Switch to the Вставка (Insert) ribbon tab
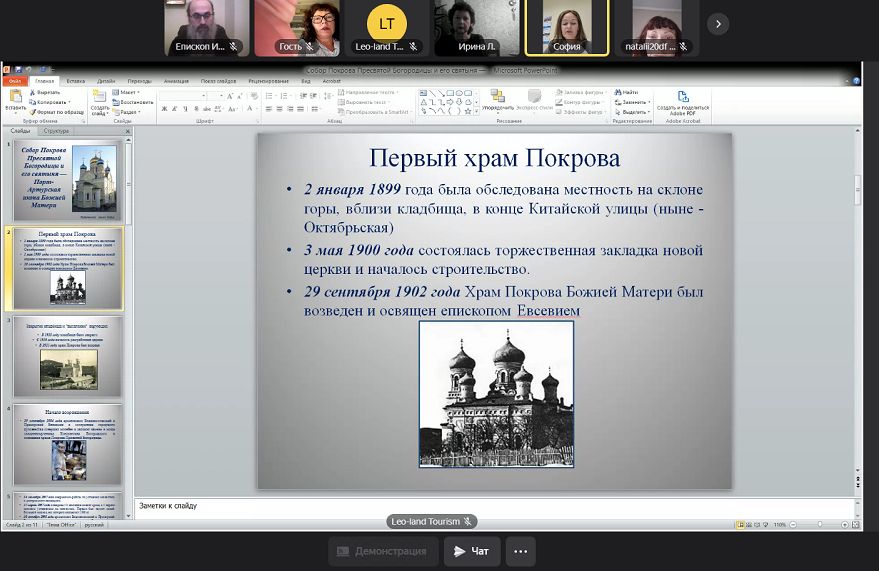The width and height of the screenshot is (879, 571). 76,81
